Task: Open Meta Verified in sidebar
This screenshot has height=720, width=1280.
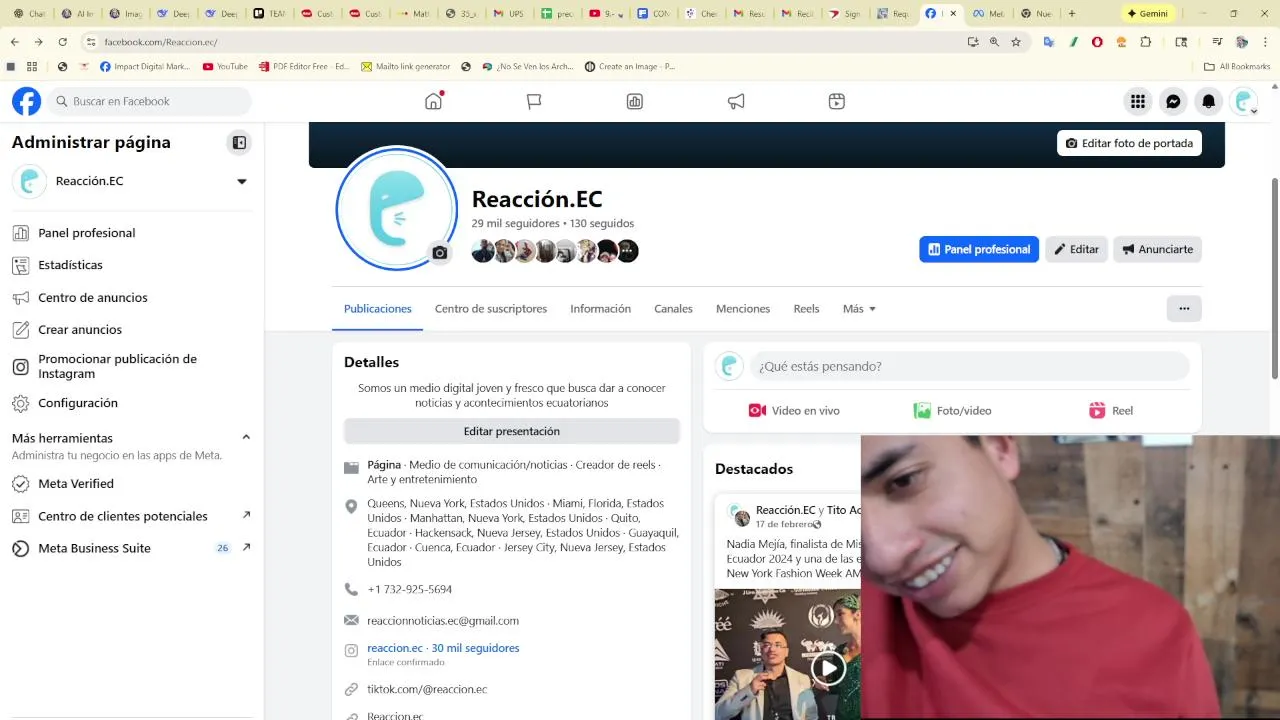Action: point(76,484)
